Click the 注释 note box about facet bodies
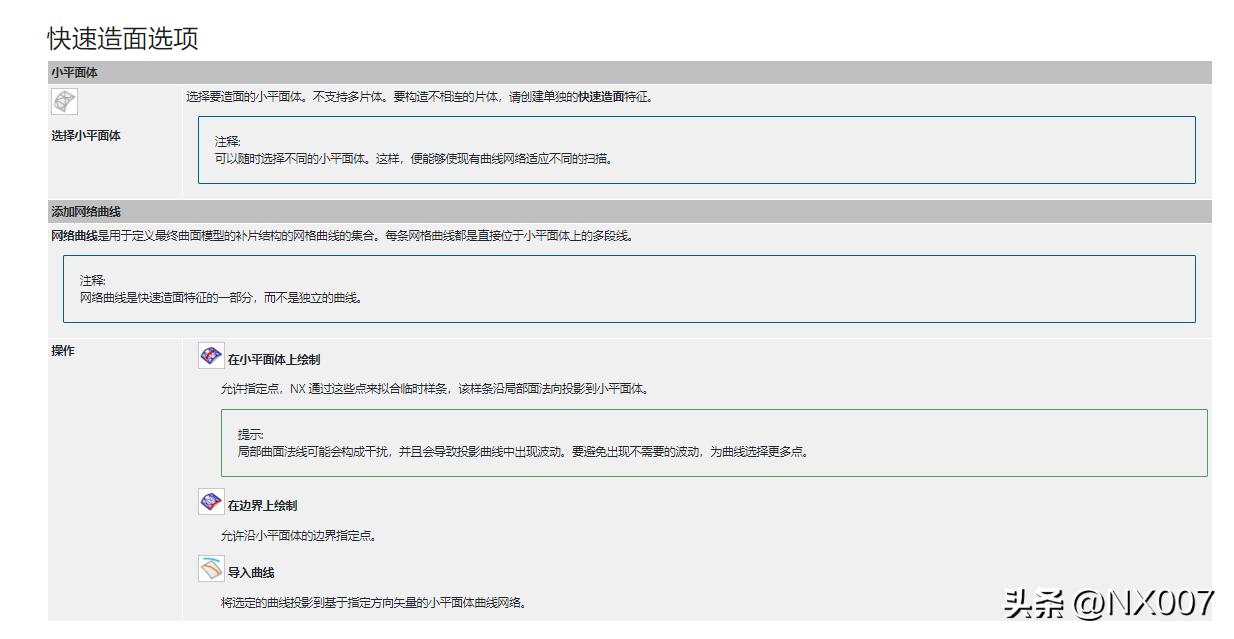Viewport: 1234px width, 639px height. tap(690, 150)
